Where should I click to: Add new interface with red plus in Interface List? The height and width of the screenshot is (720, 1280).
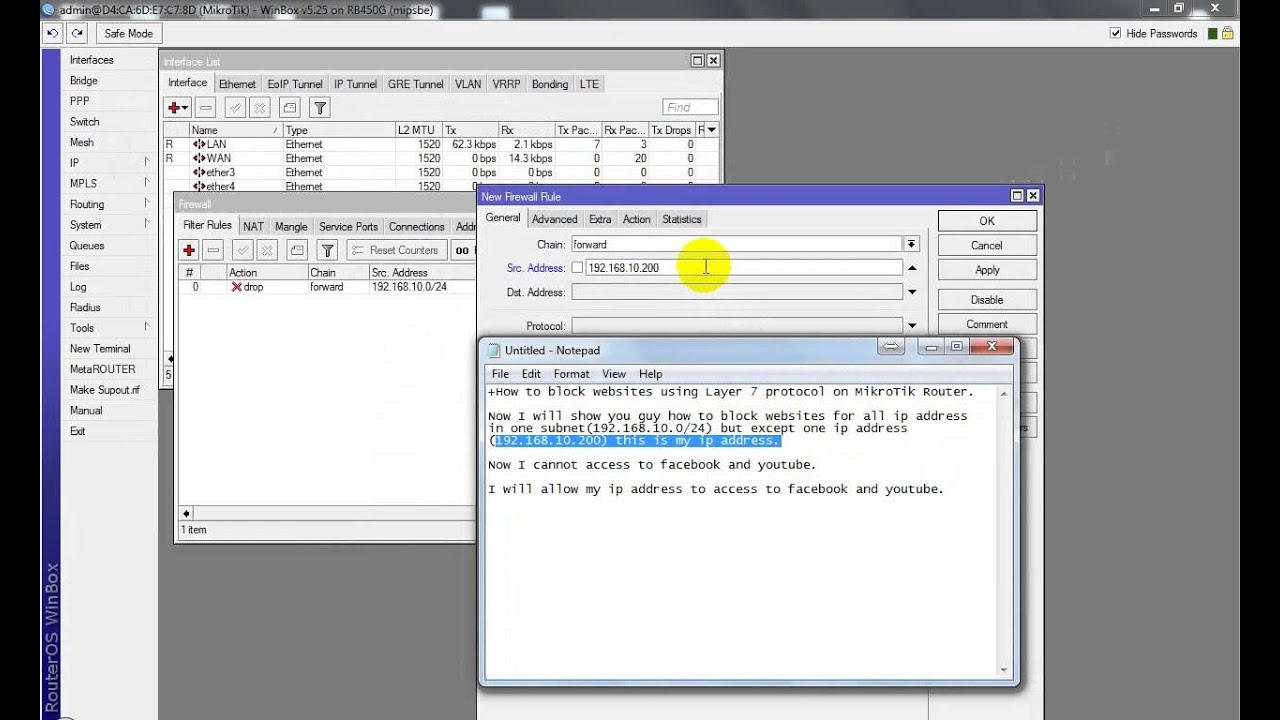click(x=177, y=107)
